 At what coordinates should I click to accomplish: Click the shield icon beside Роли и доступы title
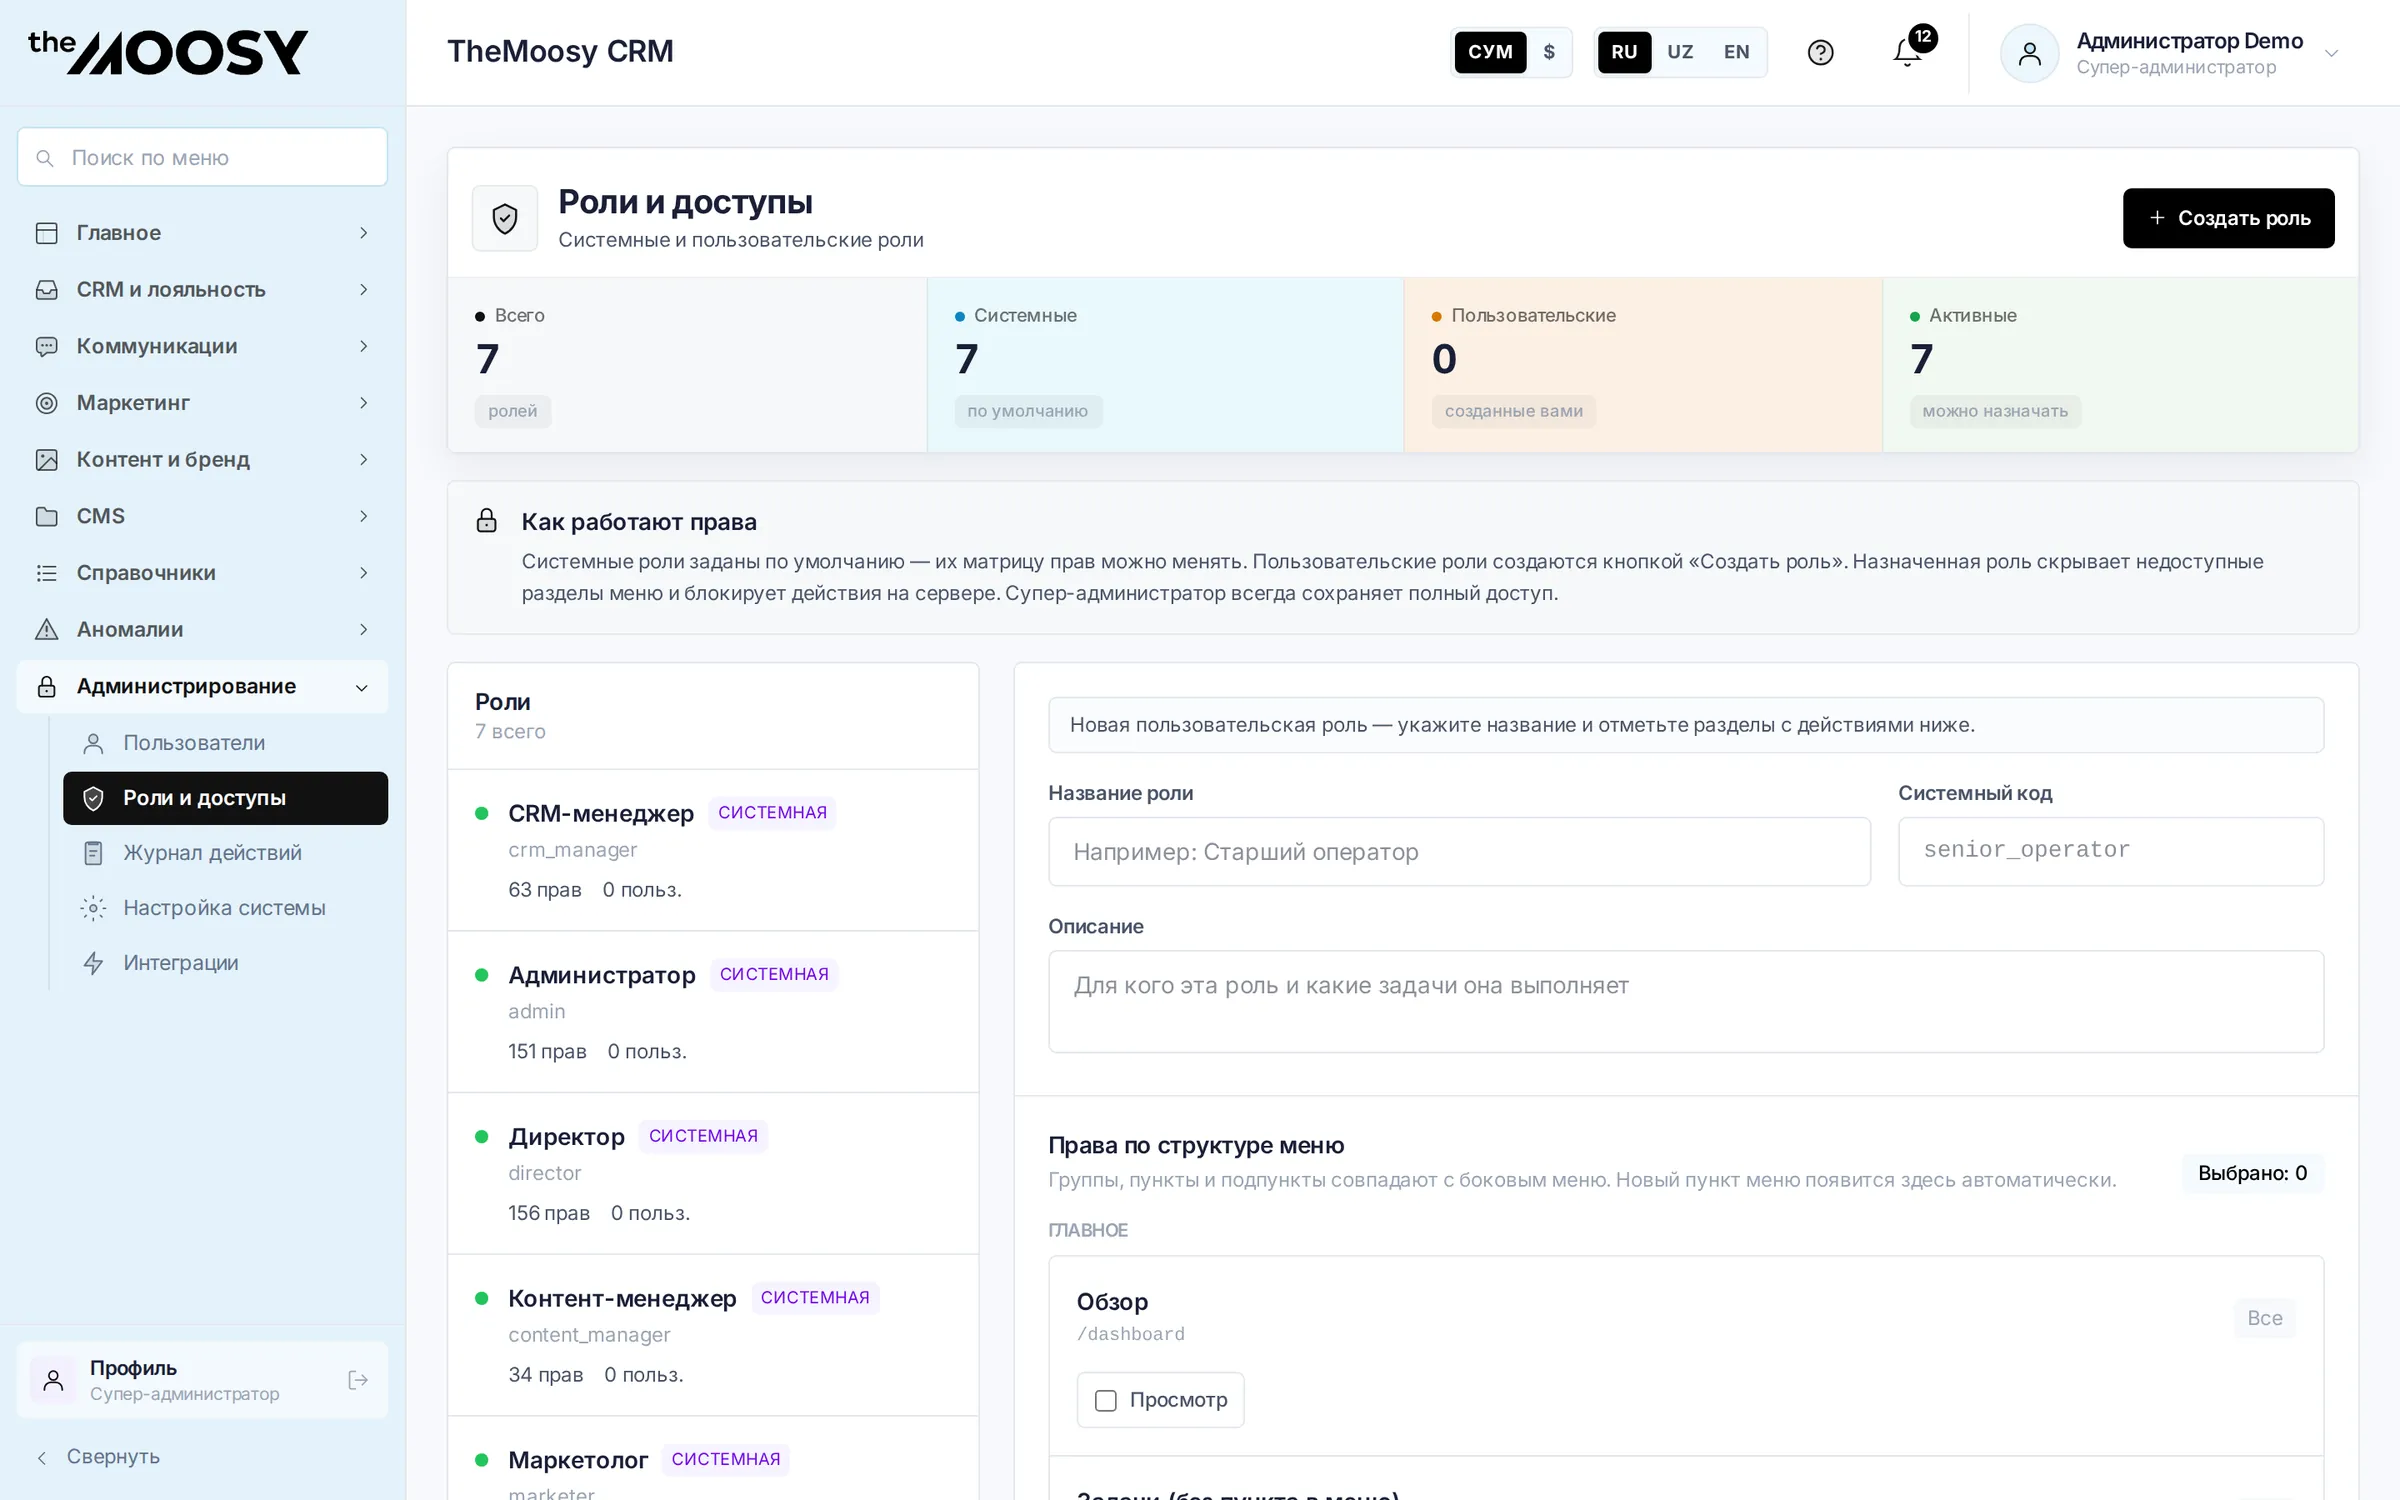click(505, 218)
